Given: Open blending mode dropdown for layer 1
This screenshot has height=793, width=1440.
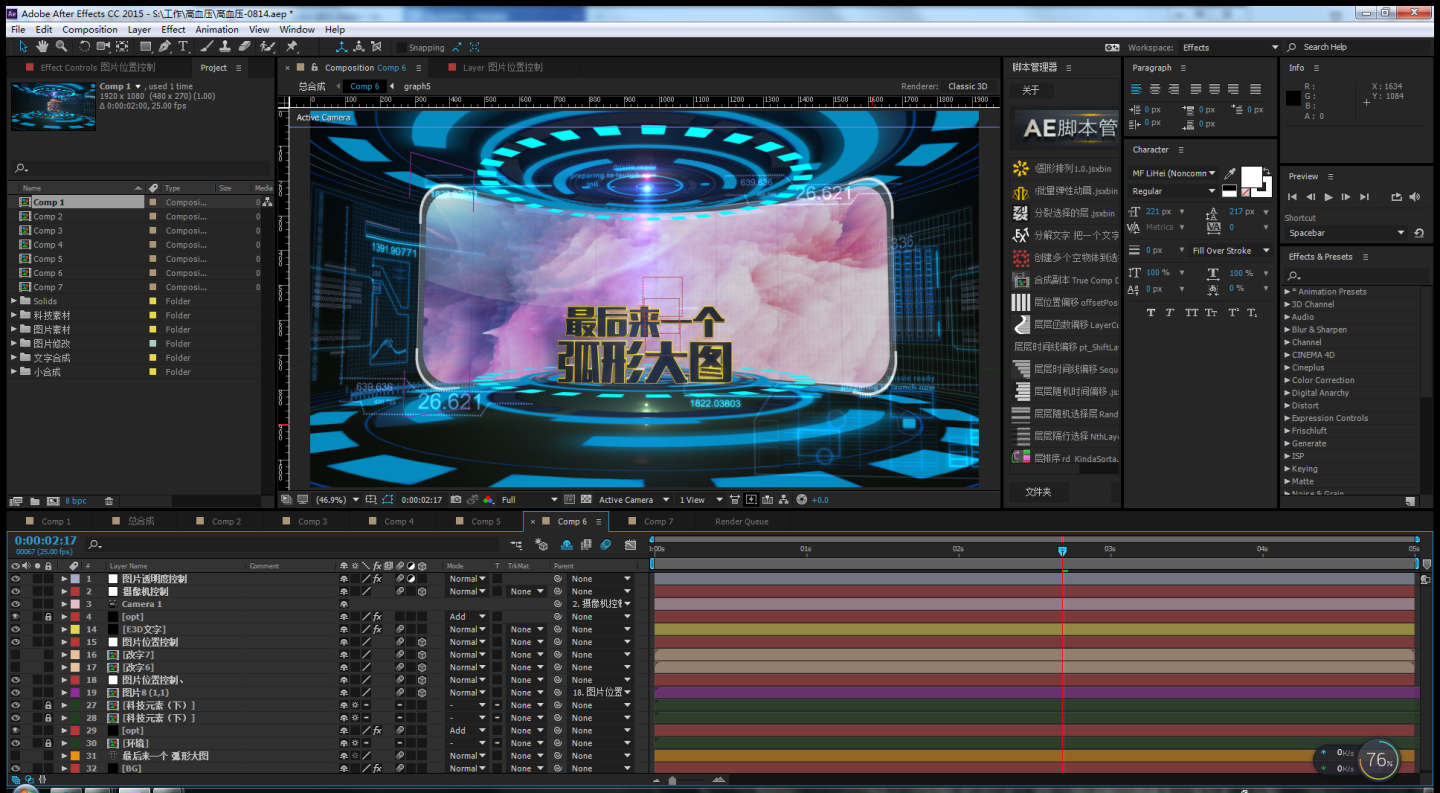Looking at the screenshot, I should pos(467,579).
